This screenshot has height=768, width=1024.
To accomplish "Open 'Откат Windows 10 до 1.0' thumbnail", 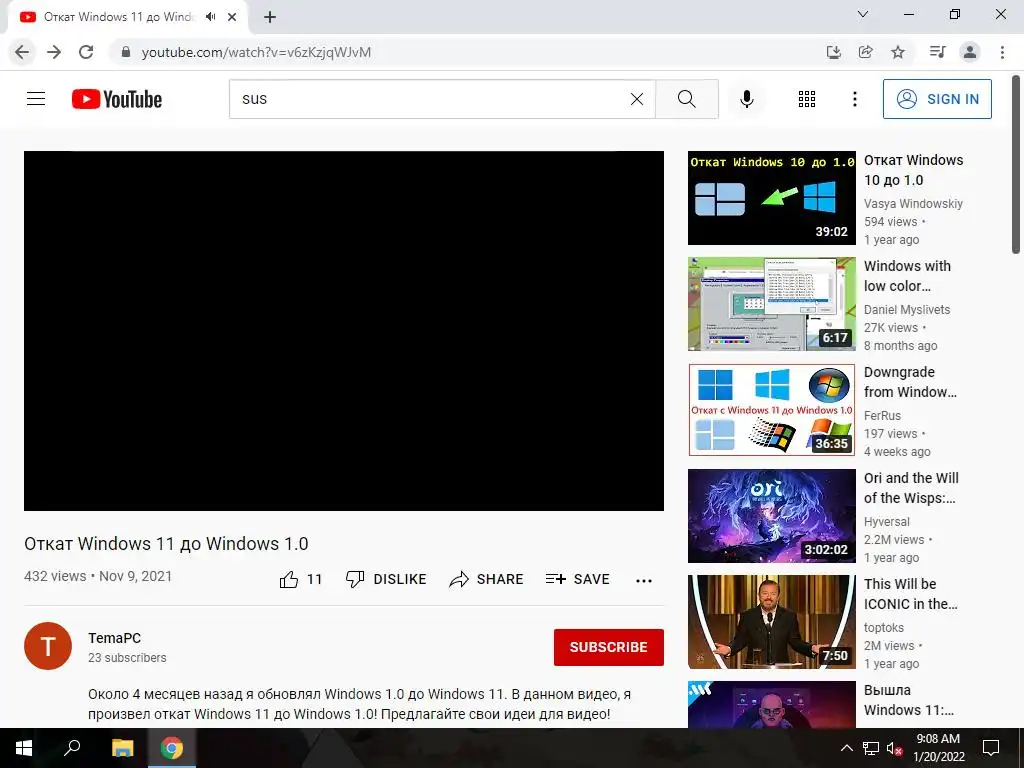I will [771, 198].
